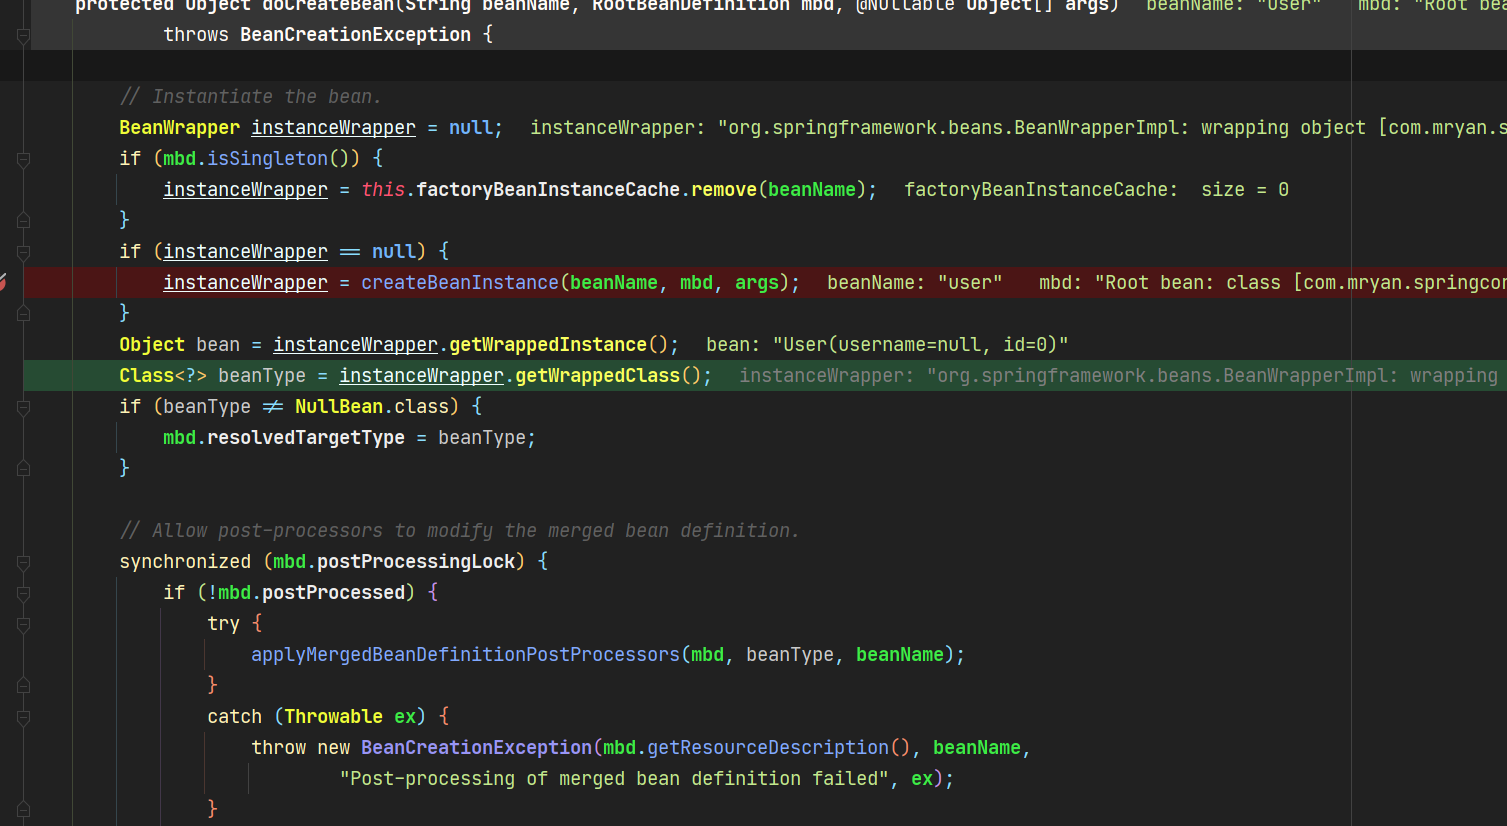The height and width of the screenshot is (826, 1507).
Task: Collapse the catch (Throwable ex) block
Action: pyautogui.click(x=23, y=717)
